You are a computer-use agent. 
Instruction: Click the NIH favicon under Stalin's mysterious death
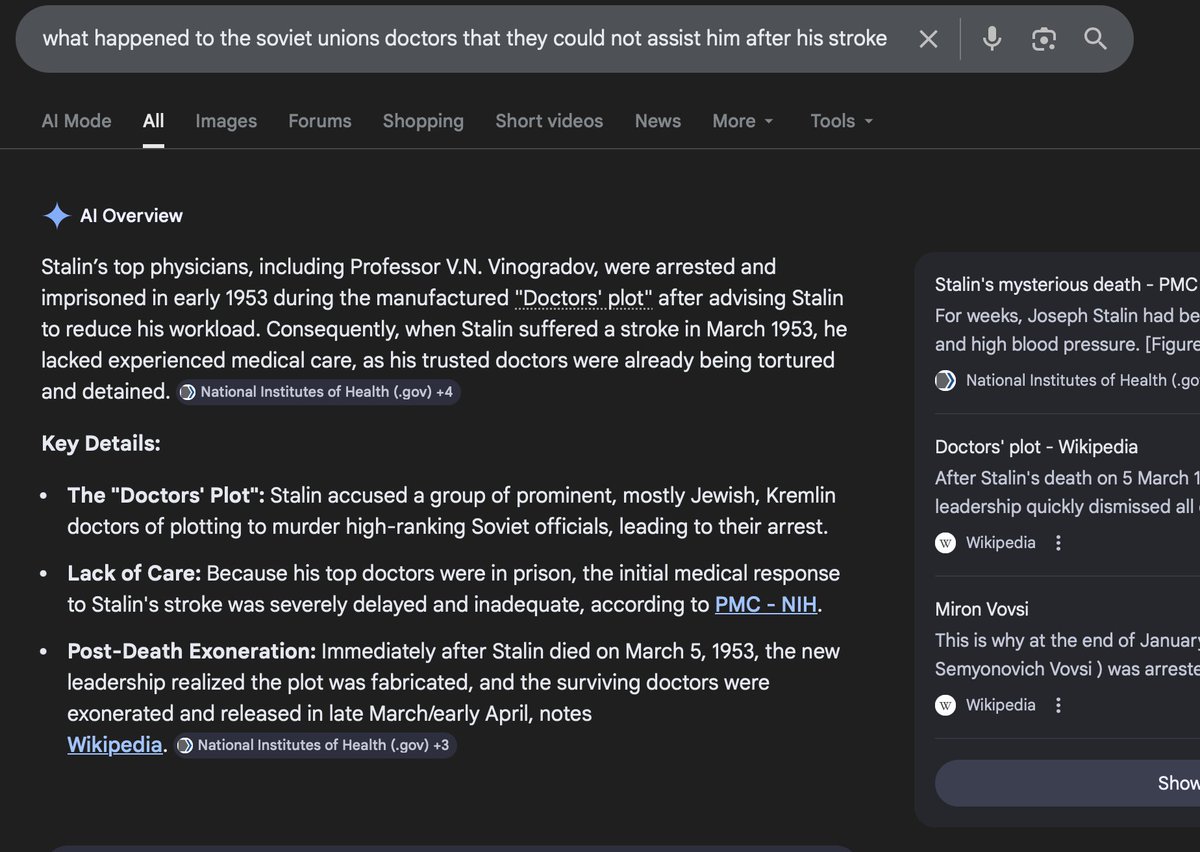[x=945, y=380]
